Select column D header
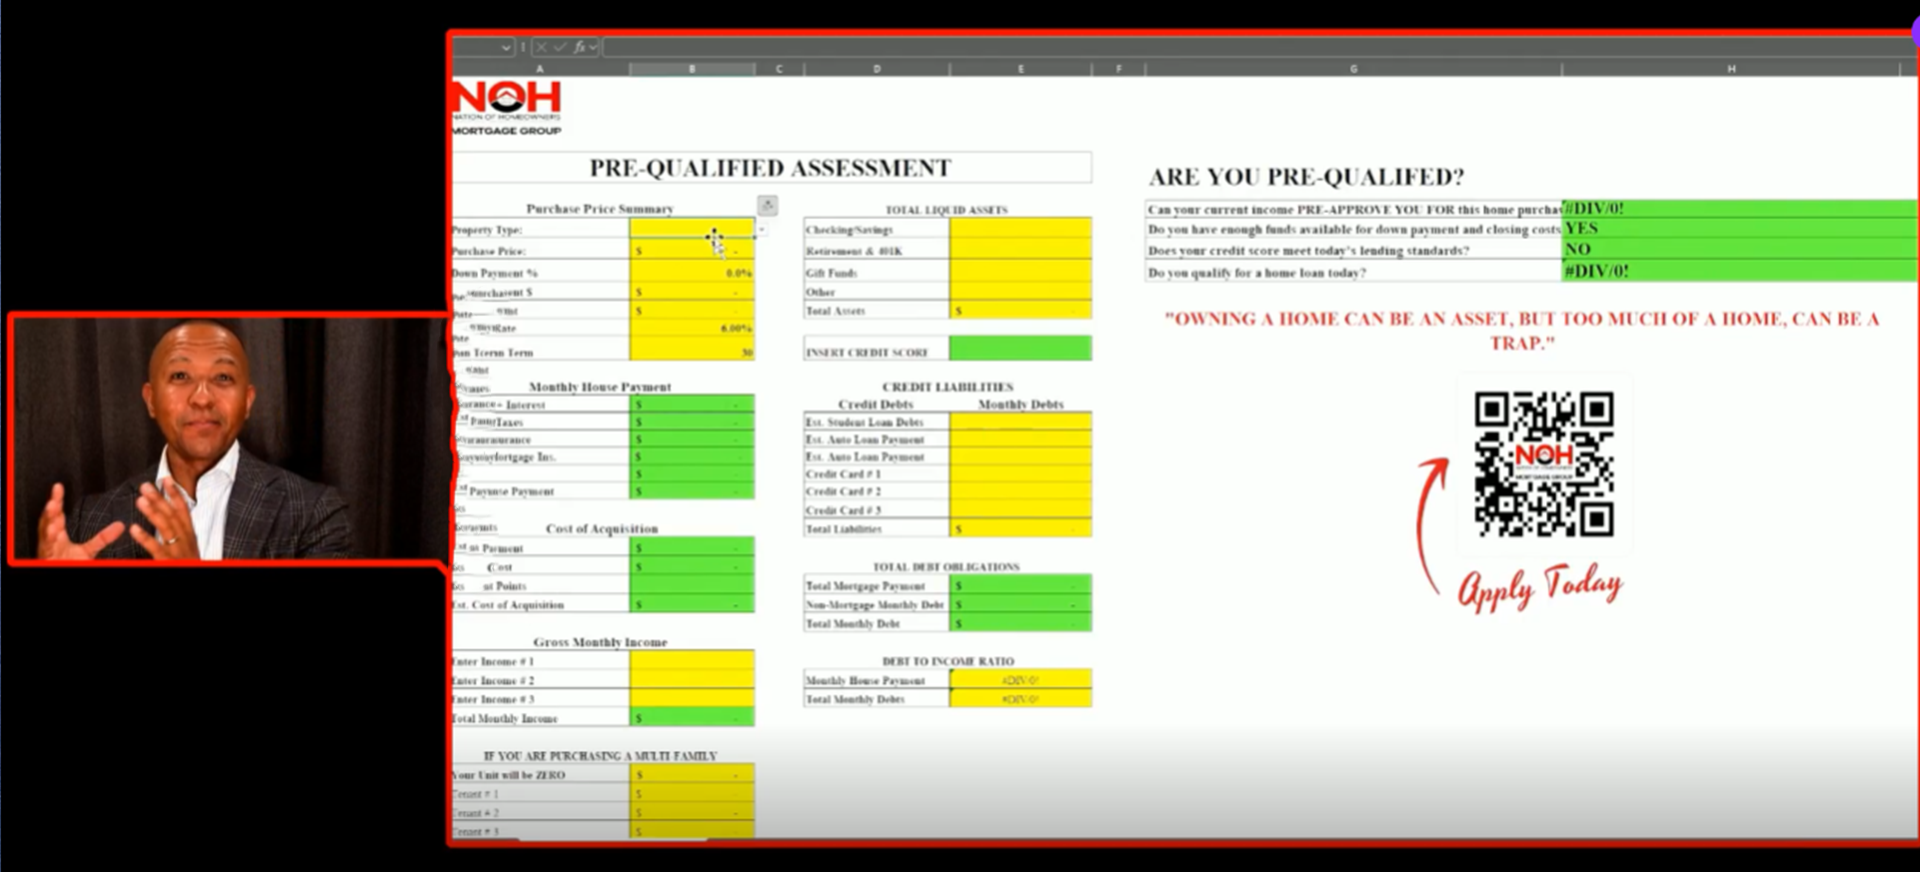The width and height of the screenshot is (1920, 872). pos(877,69)
